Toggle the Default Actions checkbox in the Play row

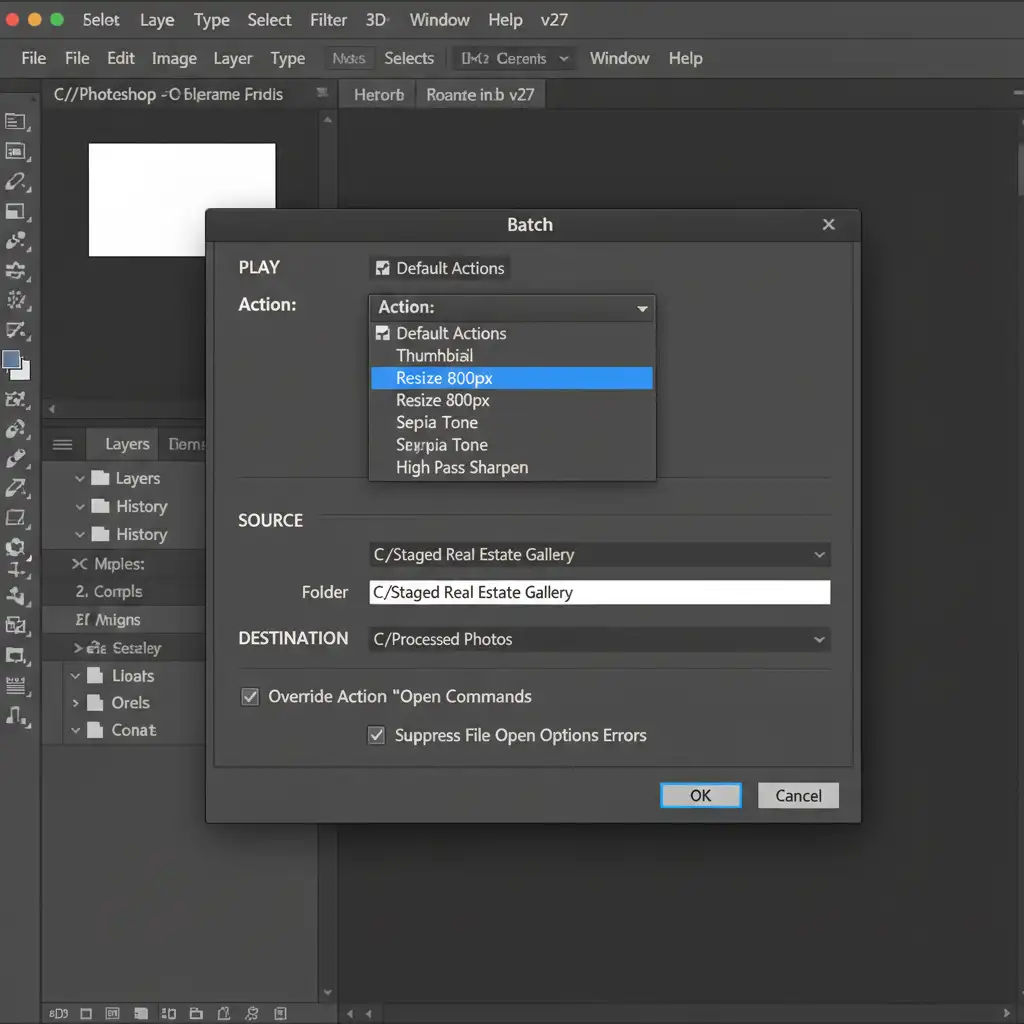pyautogui.click(x=382, y=268)
